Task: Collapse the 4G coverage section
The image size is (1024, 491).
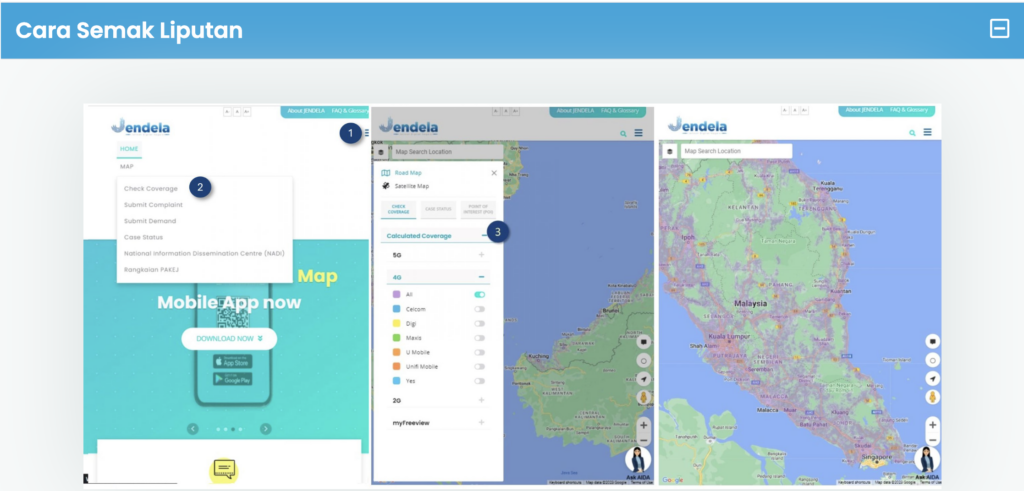Action: pos(481,277)
